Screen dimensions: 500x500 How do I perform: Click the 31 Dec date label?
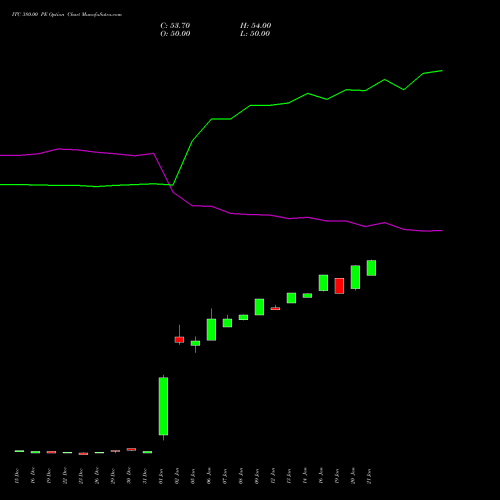[145, 476]
